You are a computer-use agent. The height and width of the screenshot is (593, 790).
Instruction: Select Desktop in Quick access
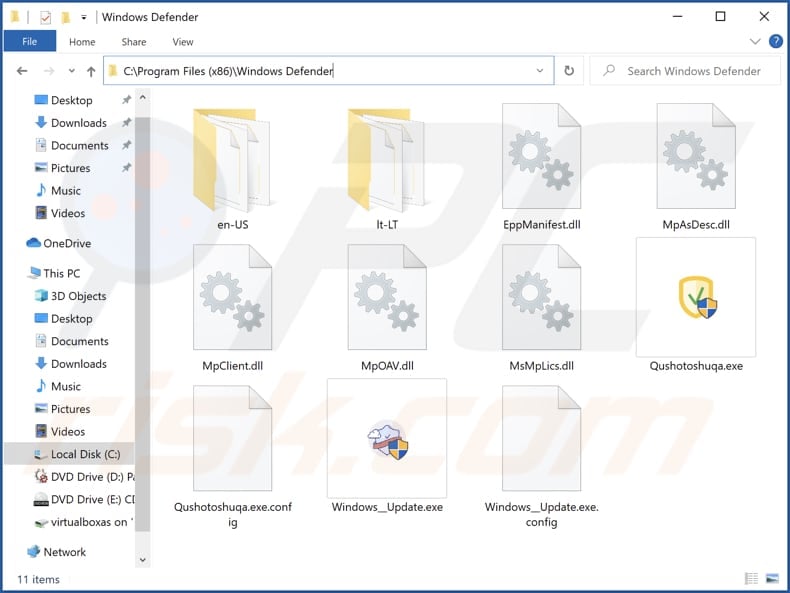point(71,100)
